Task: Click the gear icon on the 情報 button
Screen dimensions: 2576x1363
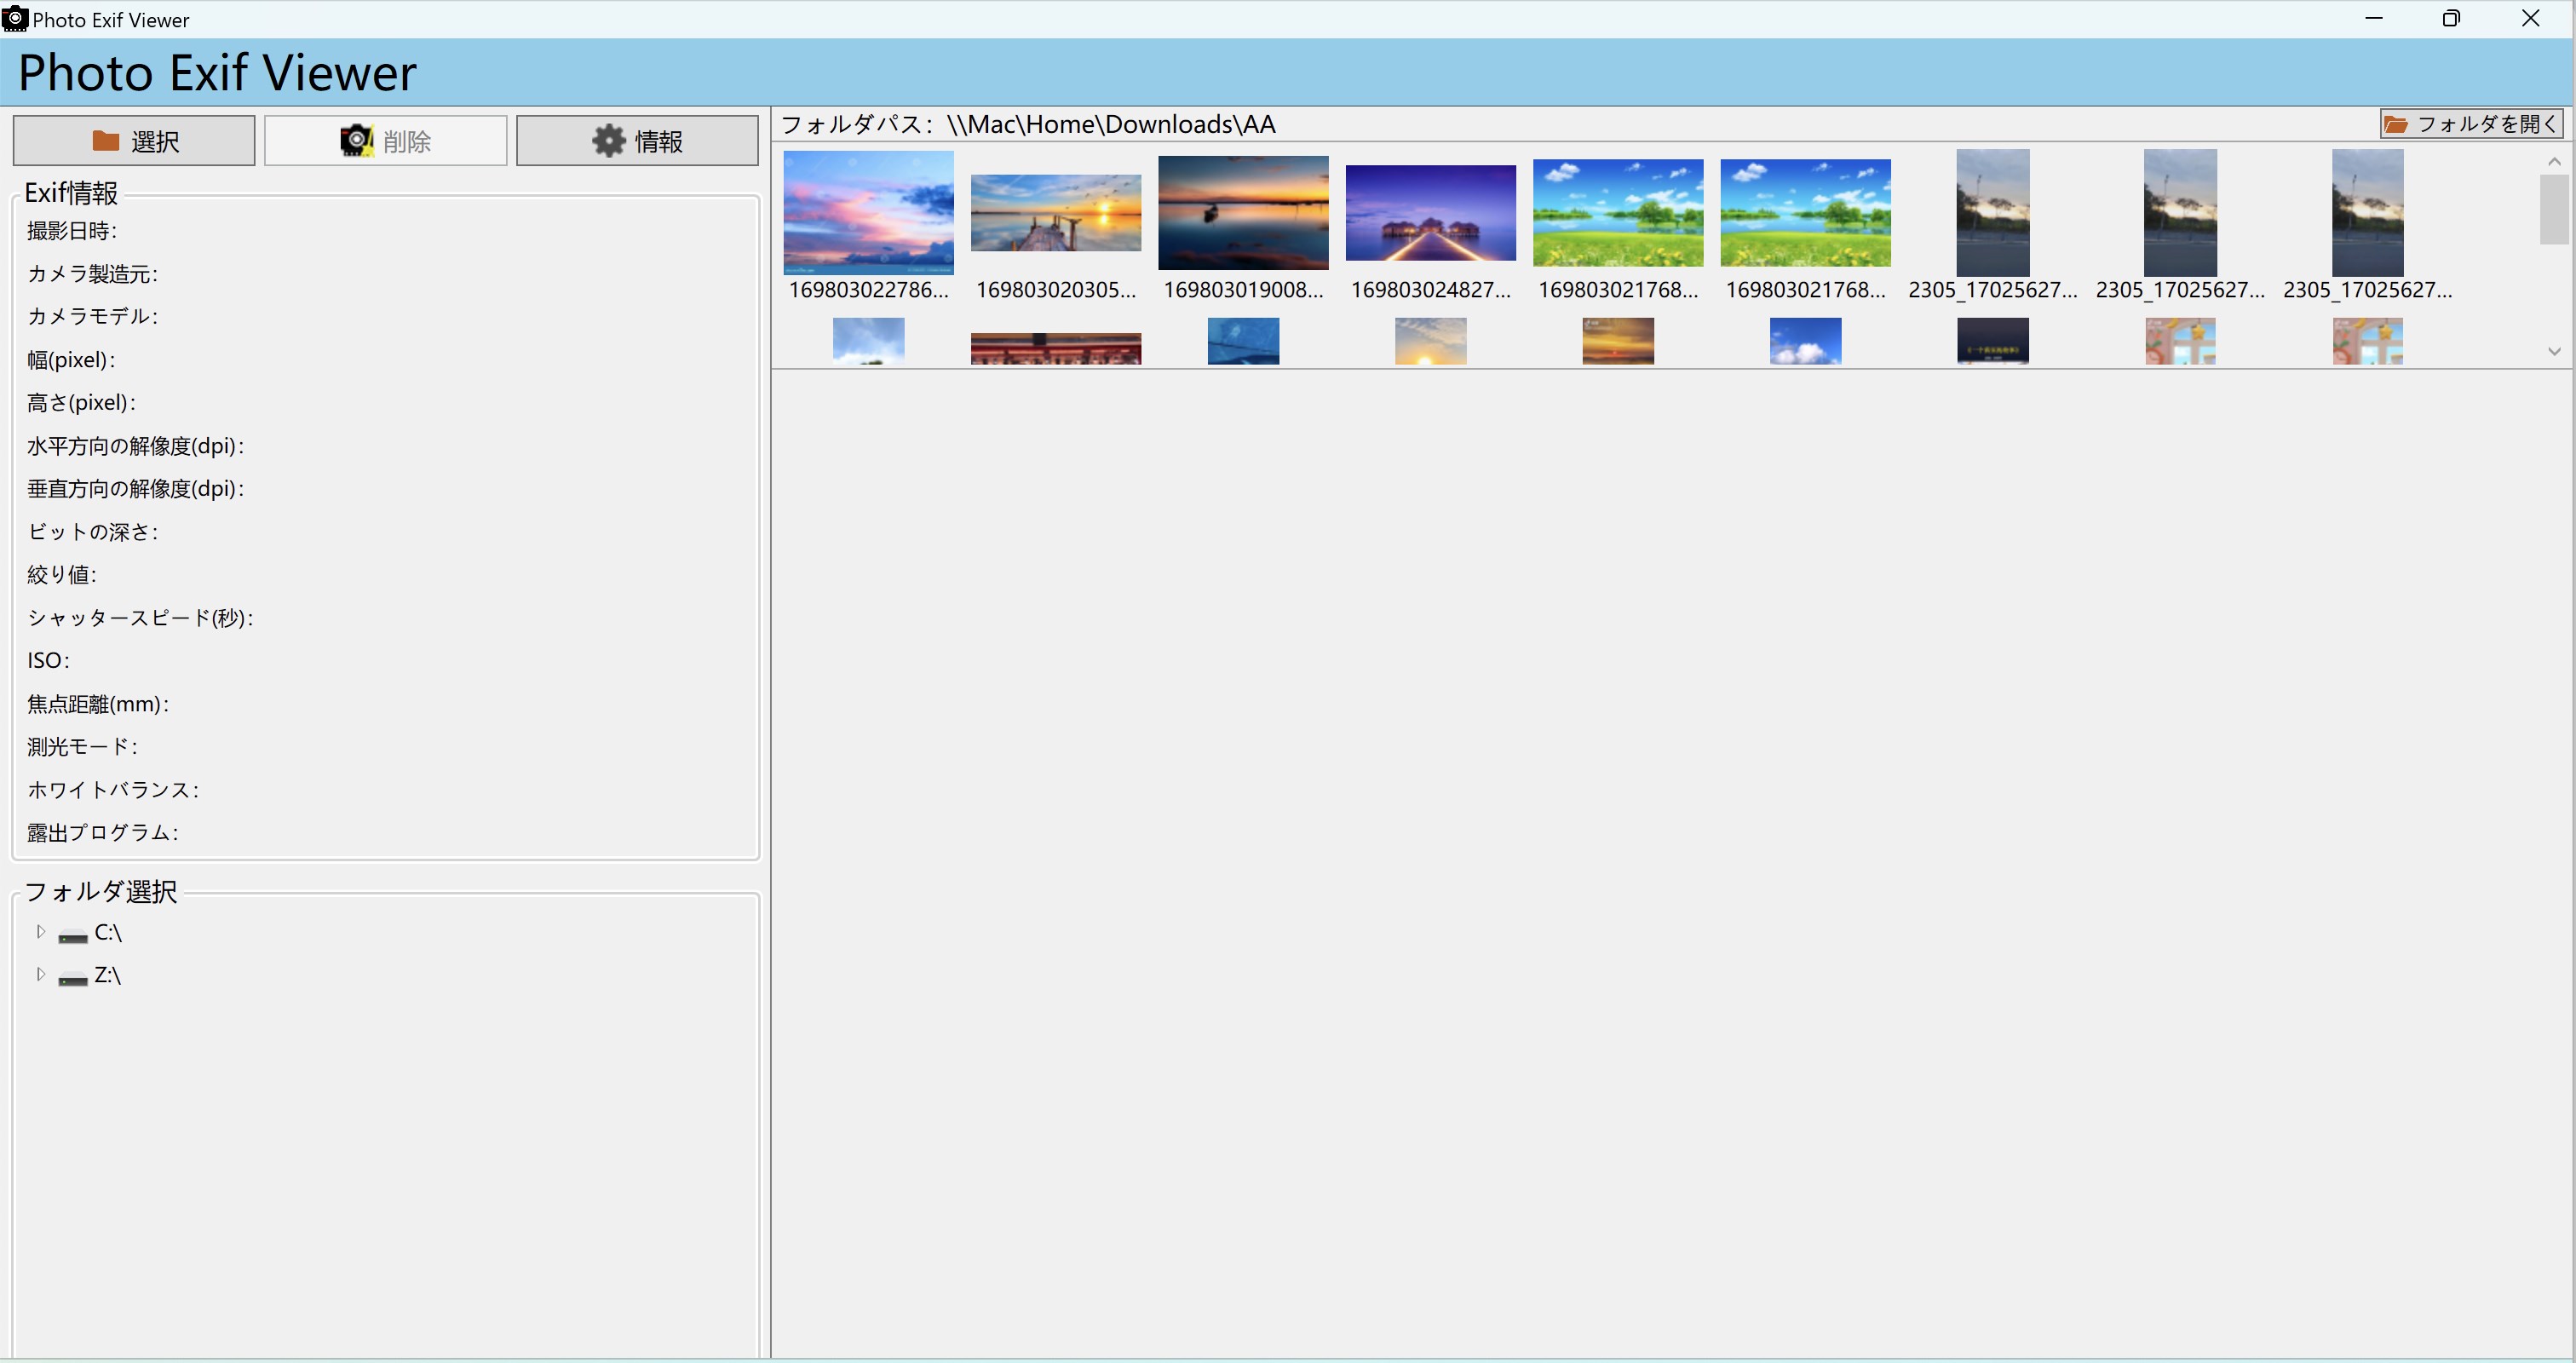Action: [608, 141]
